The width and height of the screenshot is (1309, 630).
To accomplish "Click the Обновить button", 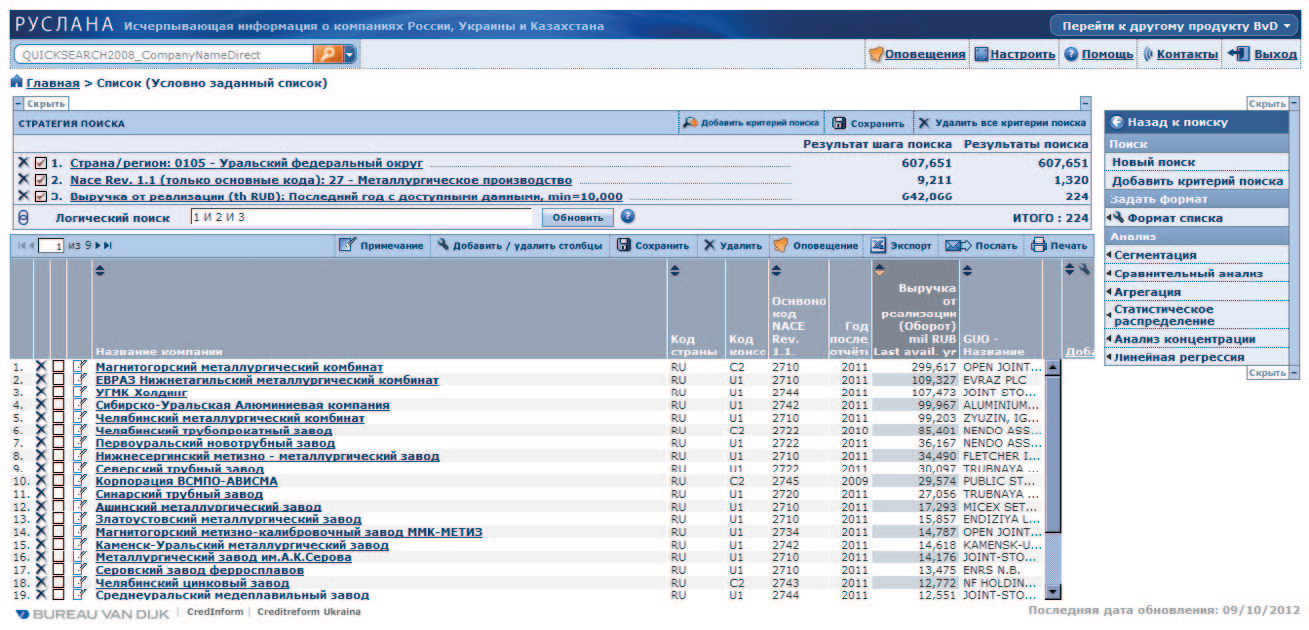I will [578, 216].
